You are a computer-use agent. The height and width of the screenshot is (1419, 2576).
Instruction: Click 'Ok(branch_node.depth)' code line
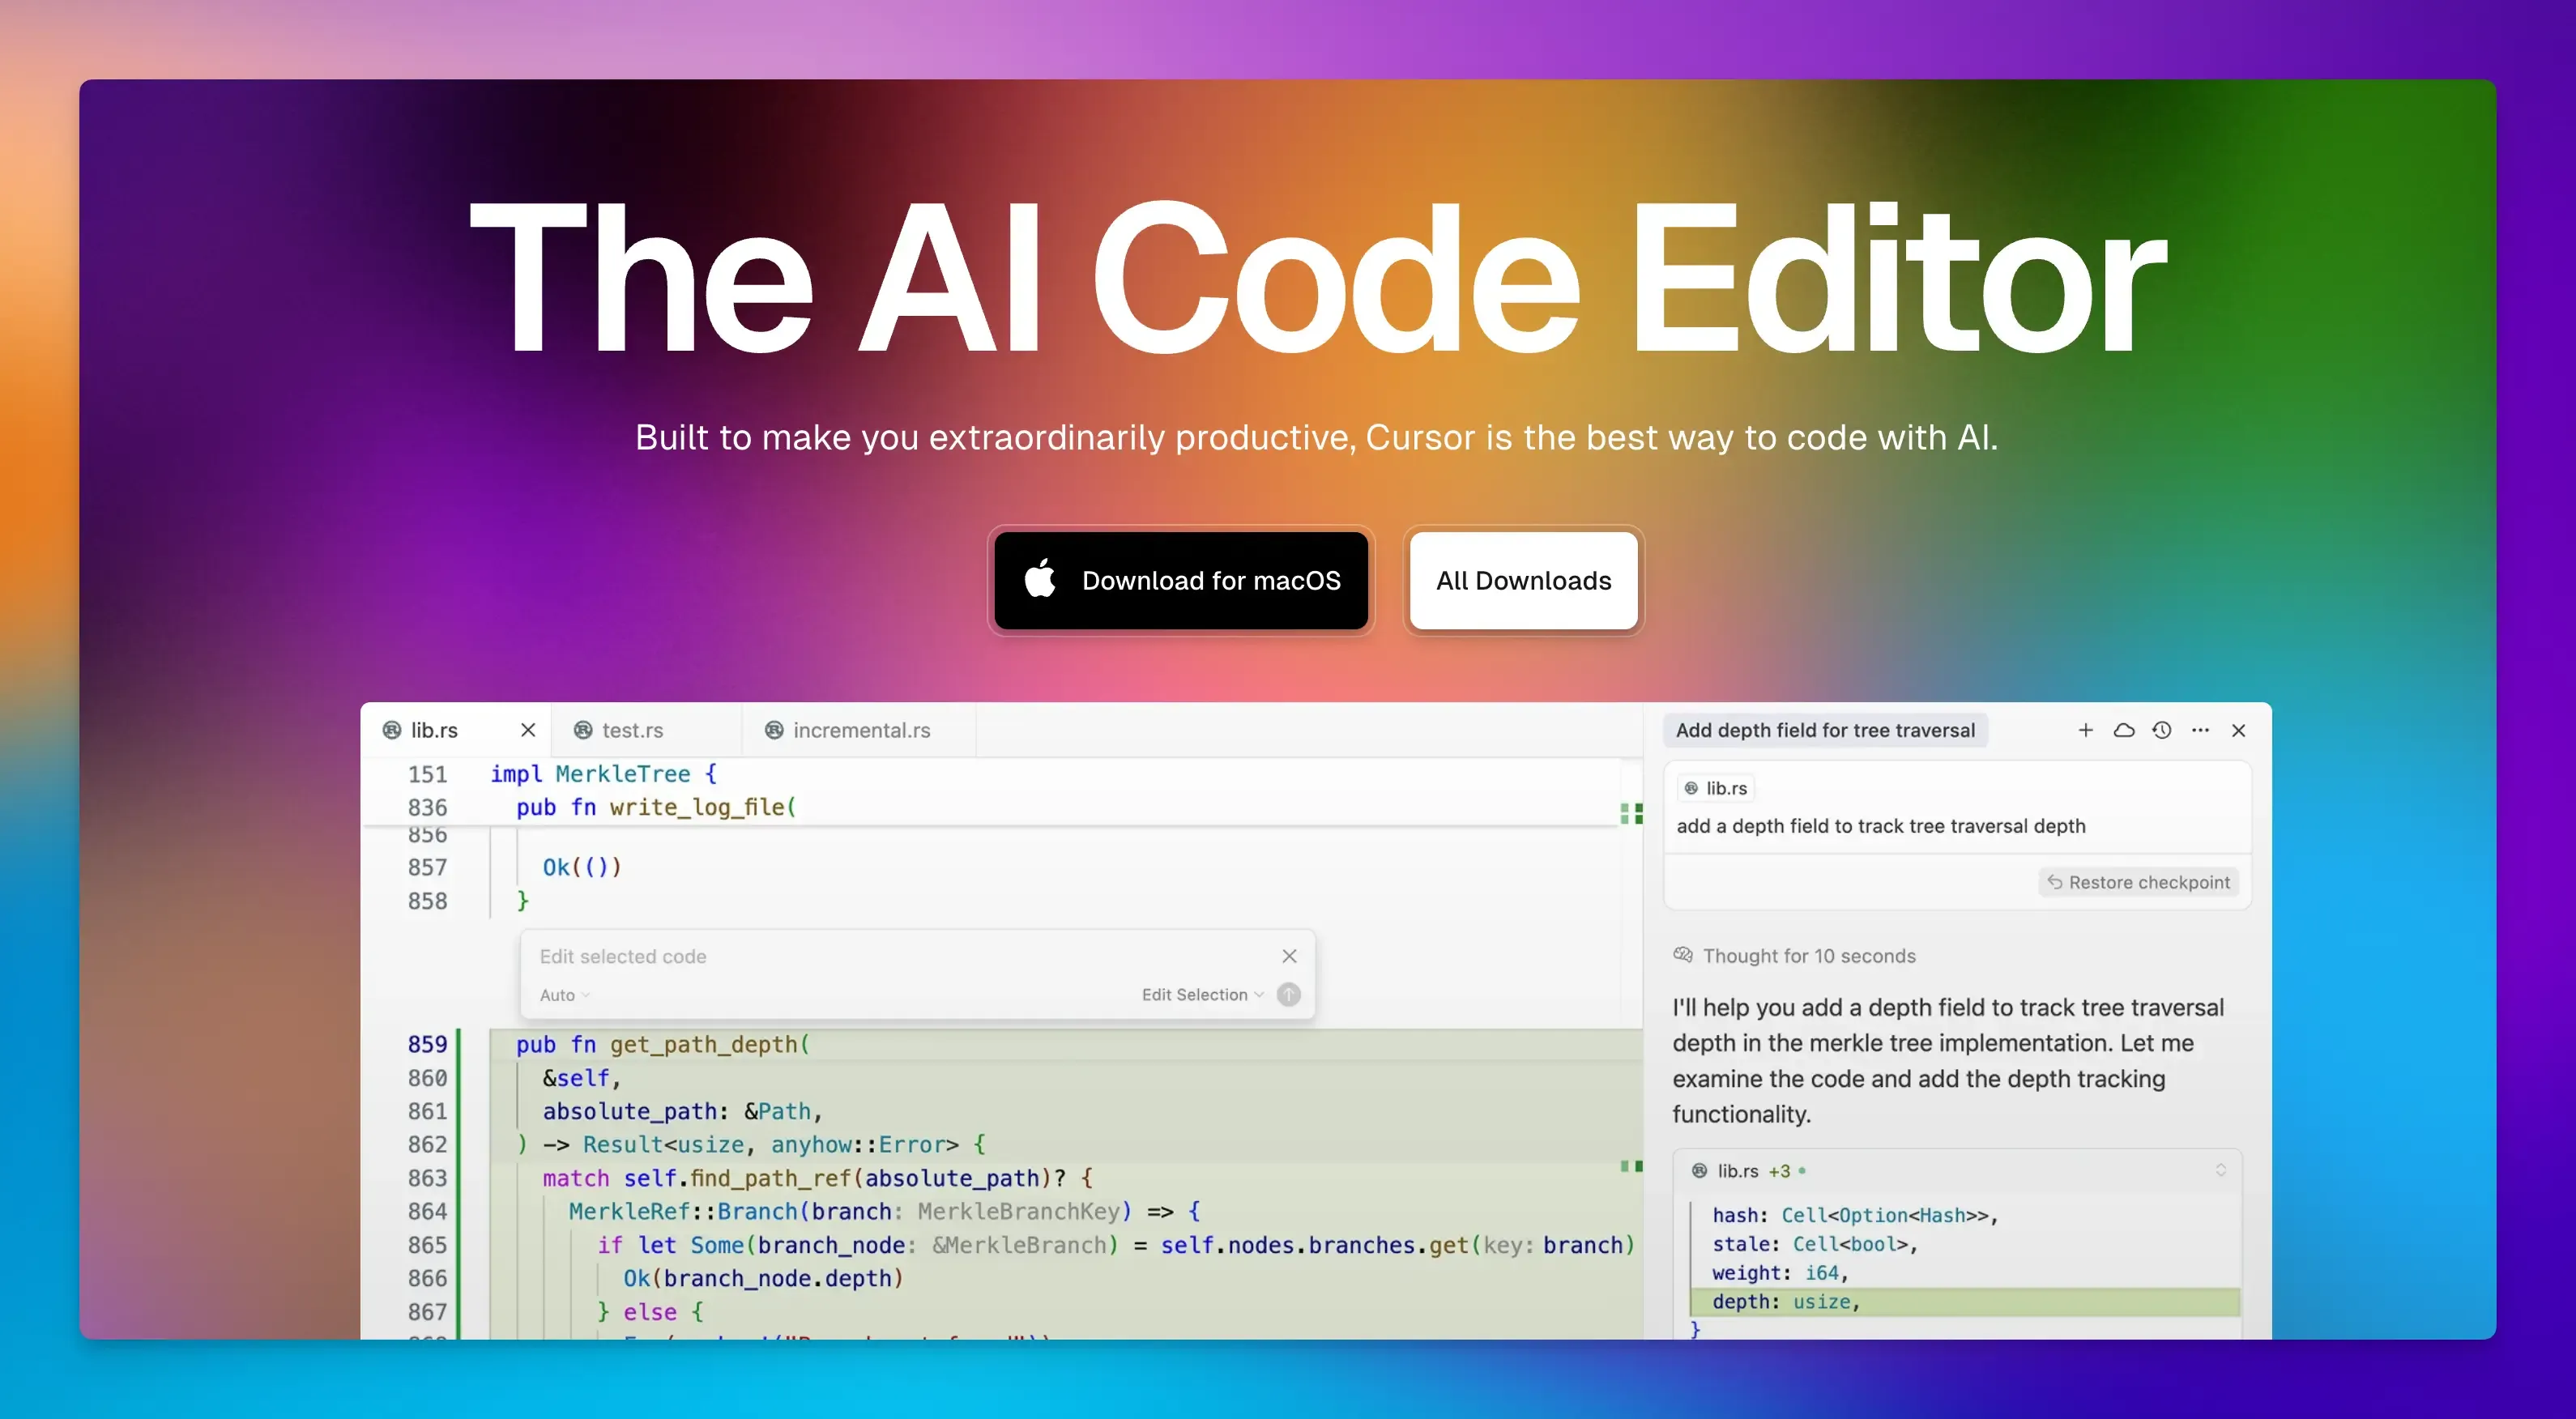(x=764, y=1278)
